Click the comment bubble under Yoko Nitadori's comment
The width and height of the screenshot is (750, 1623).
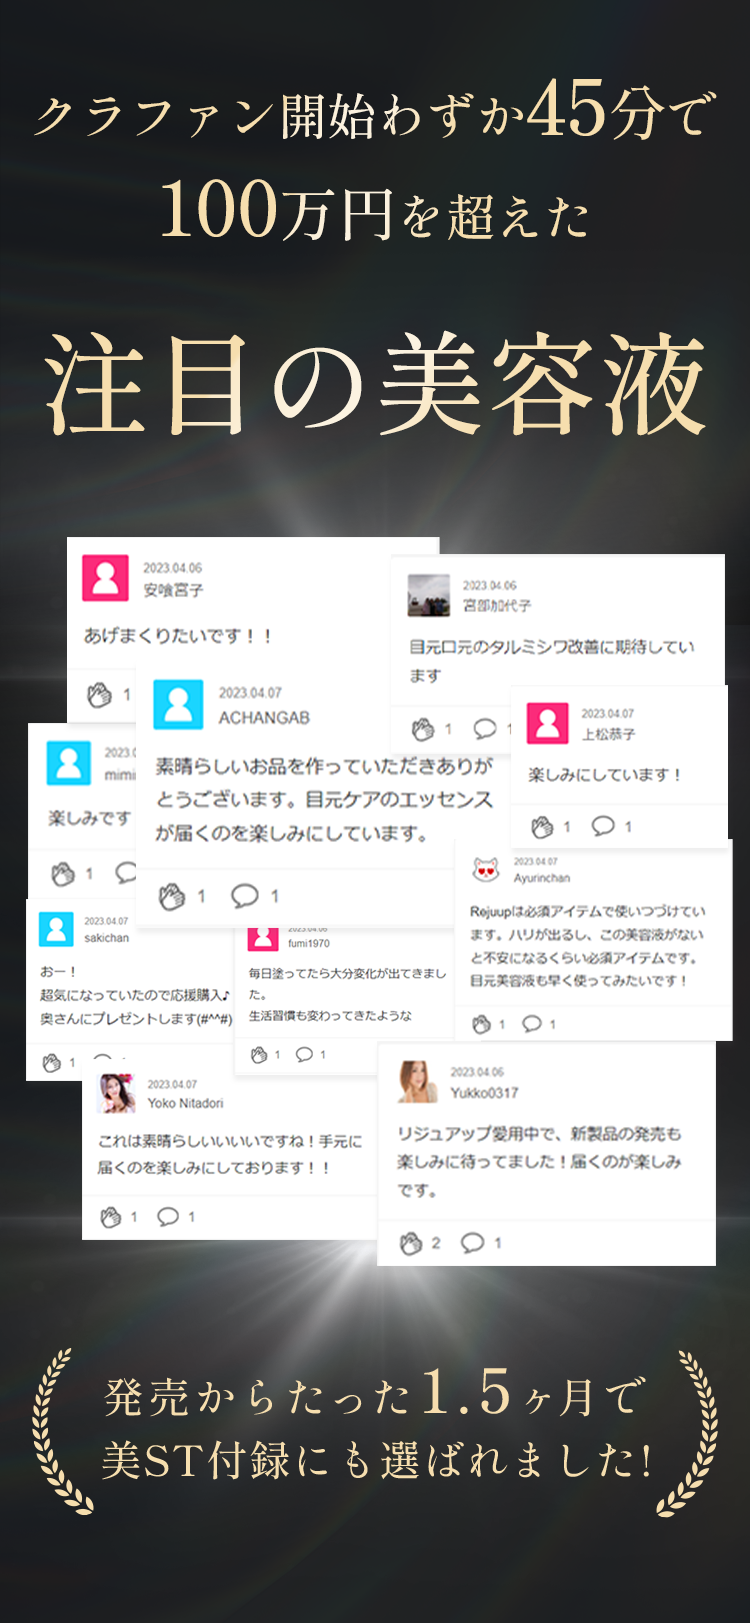tap(168, 1217)
